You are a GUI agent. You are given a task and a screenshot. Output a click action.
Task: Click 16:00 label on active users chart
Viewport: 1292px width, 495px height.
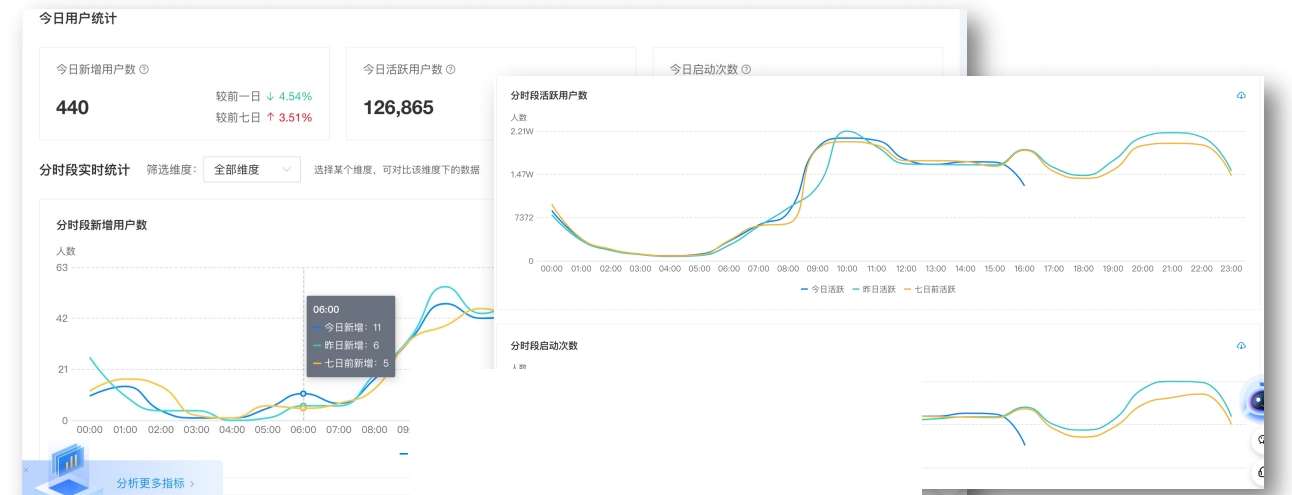pyautogui.click(x=1024, y=269)
